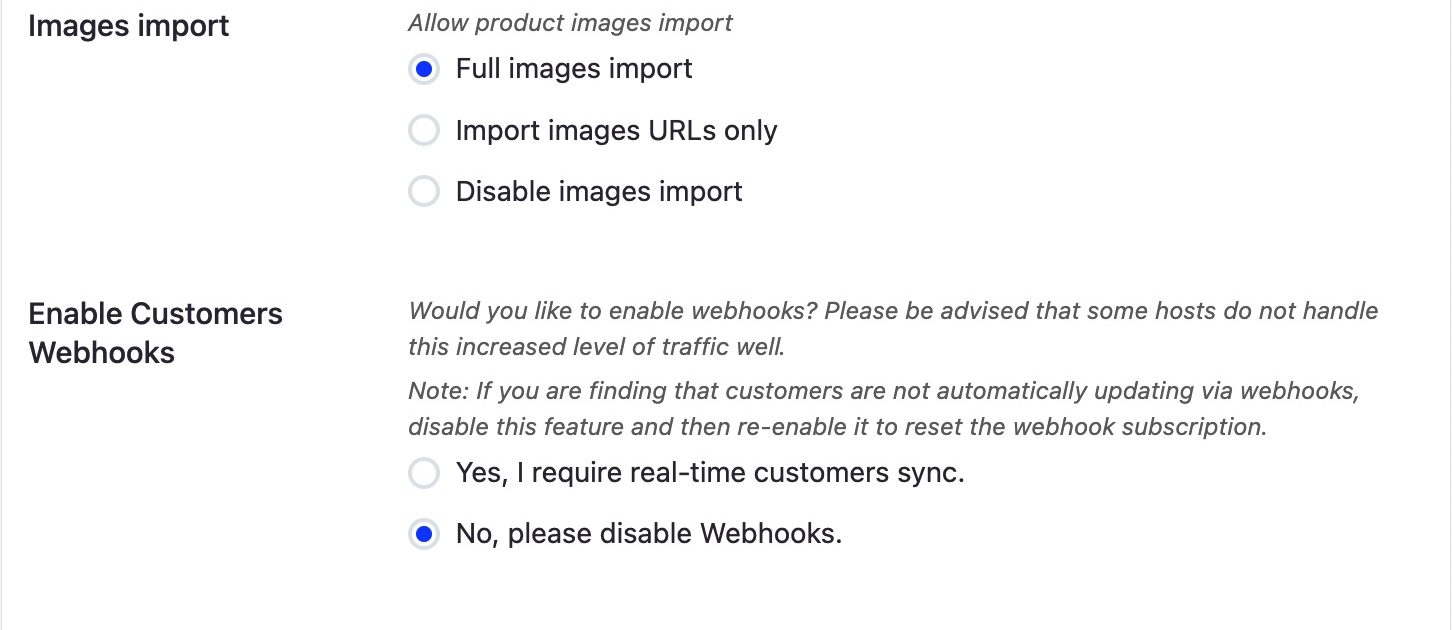Click the "Disable images import" label text
The height and width of the screenshot is (630, 1452).
click(599, 192)
